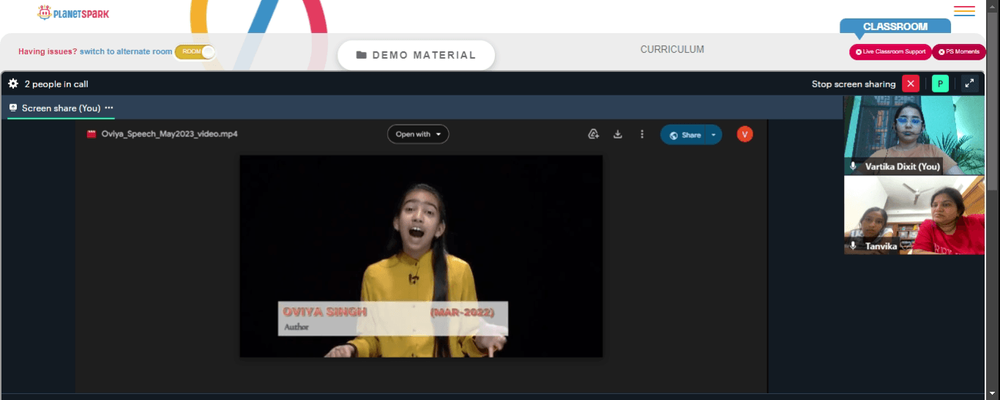
Task: Open Screen share tab options ellipsis
Action: pyautogui.click(x=108, y=108)
